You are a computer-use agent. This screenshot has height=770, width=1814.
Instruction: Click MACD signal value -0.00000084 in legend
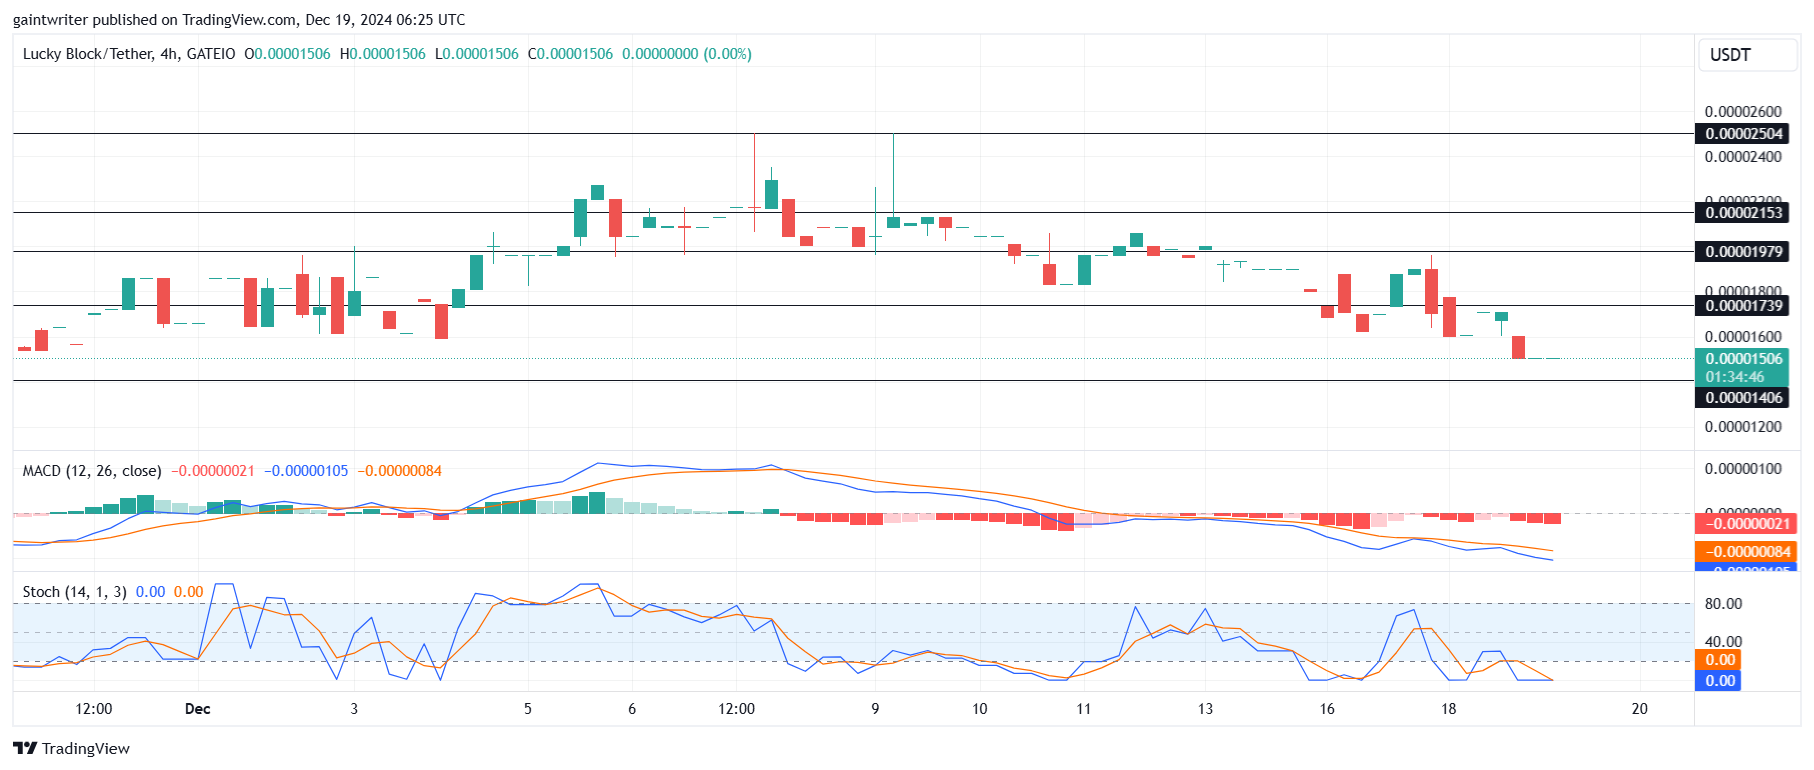coord(399,471)
